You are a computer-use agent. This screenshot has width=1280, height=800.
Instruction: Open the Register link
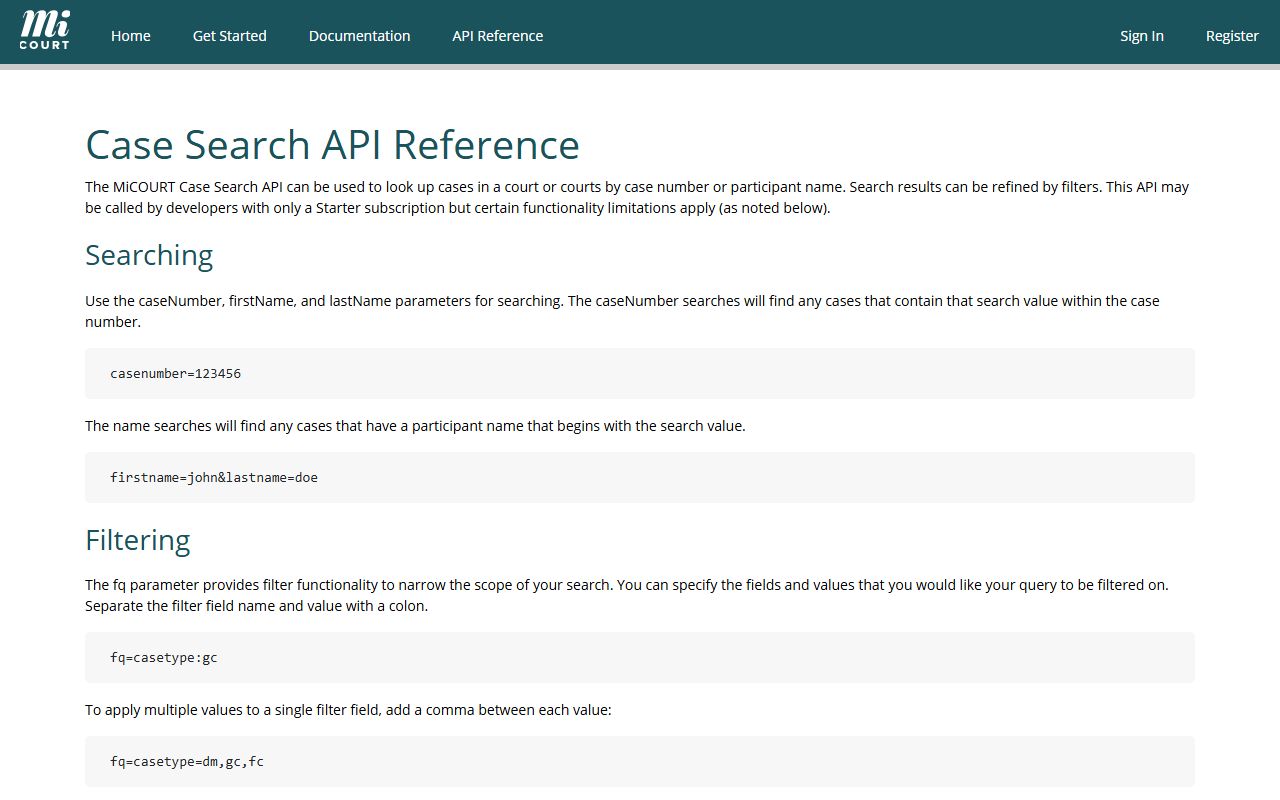coord(1232,36)
